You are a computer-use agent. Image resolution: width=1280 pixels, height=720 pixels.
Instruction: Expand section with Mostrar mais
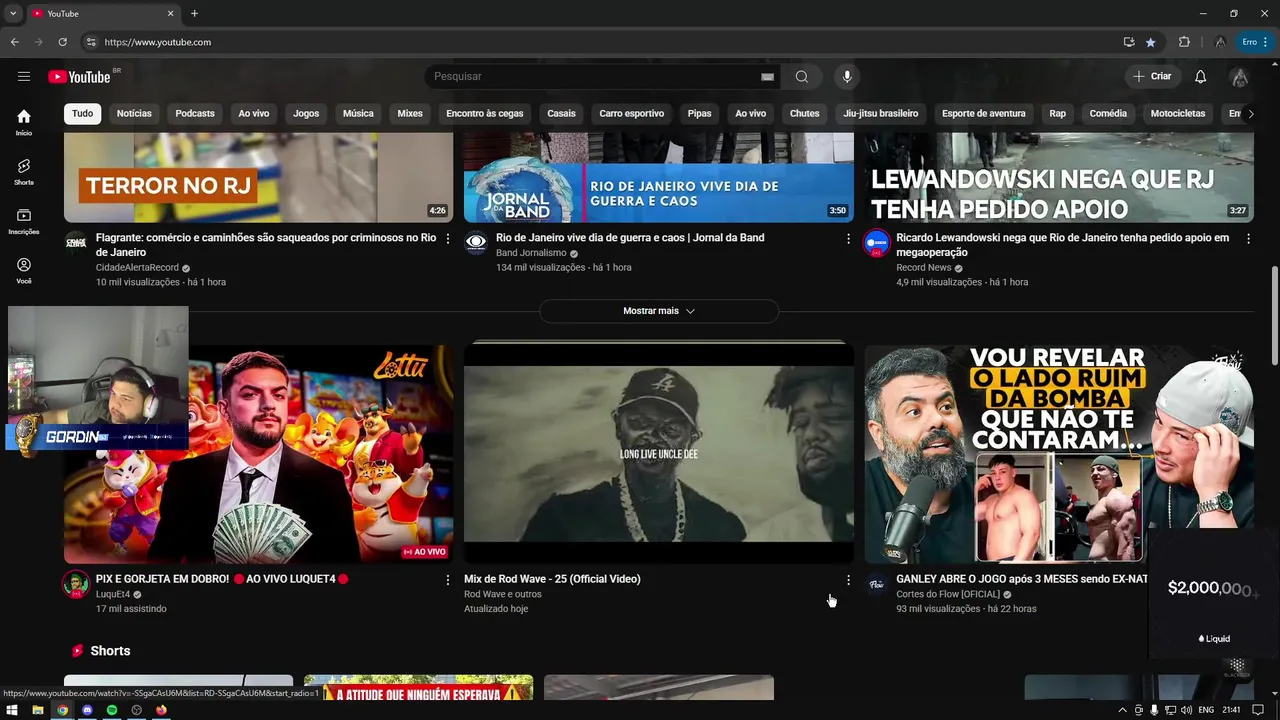[x=659, y=311]
